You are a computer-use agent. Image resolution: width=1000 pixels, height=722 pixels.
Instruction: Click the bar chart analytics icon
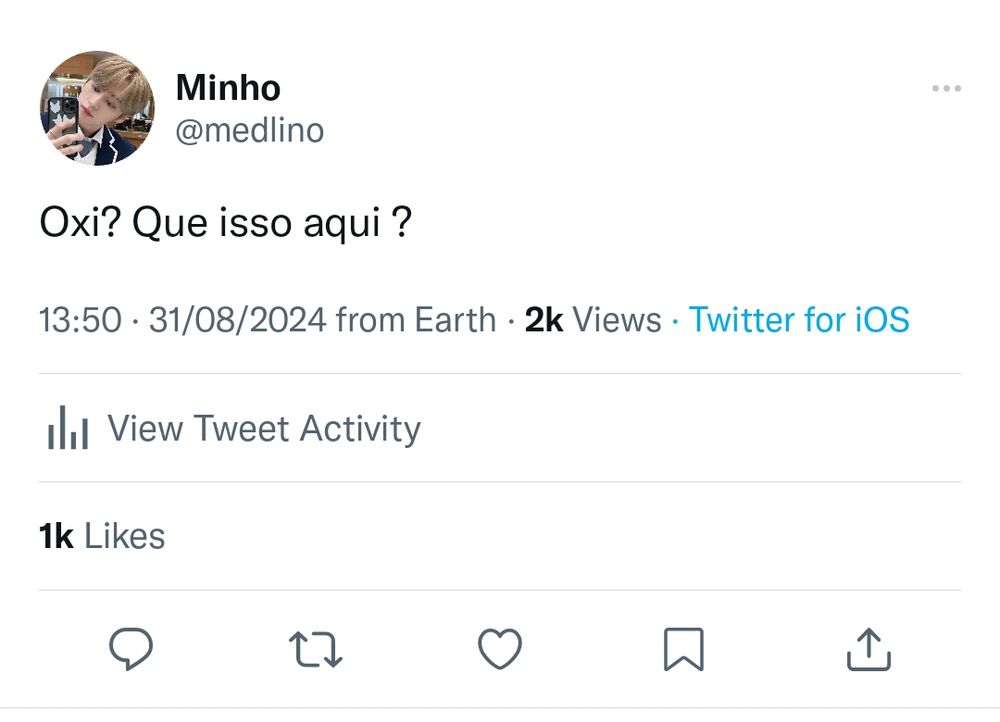[67, 429]
